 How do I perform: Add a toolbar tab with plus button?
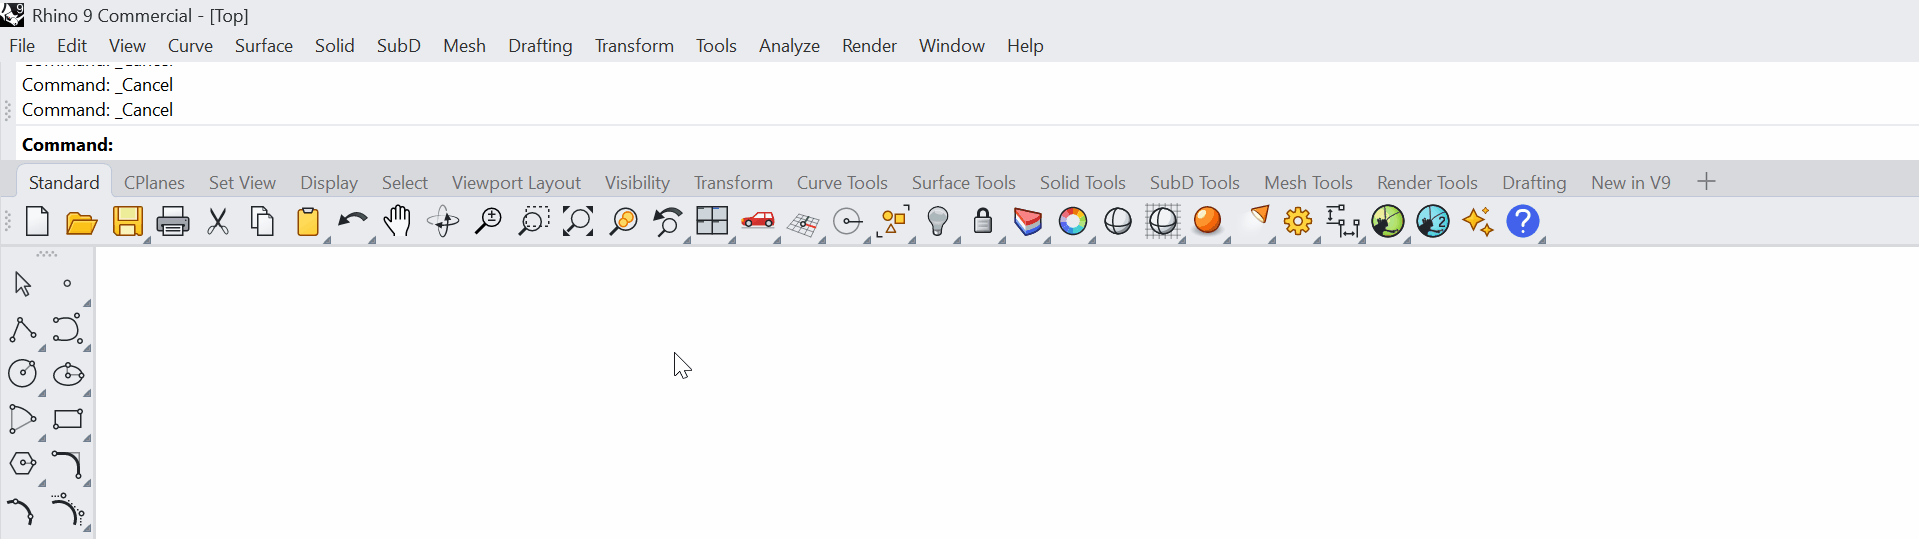pos(1707,182)
